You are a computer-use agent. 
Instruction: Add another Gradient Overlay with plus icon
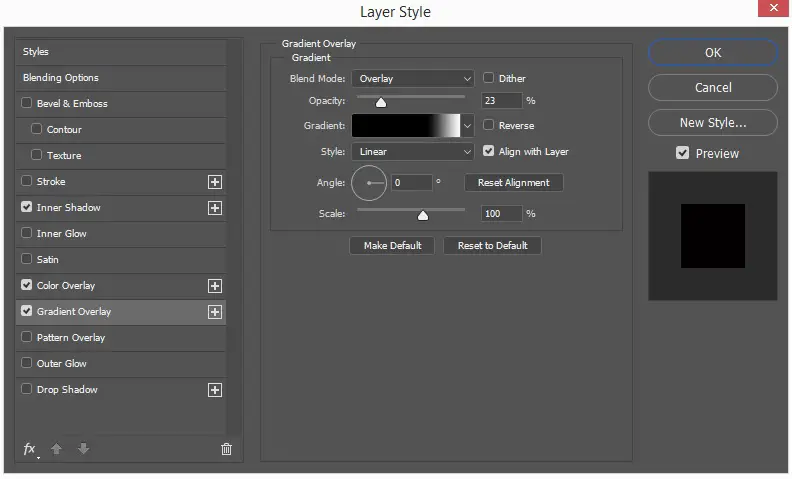pyautogui.click(x=215, y=312)
